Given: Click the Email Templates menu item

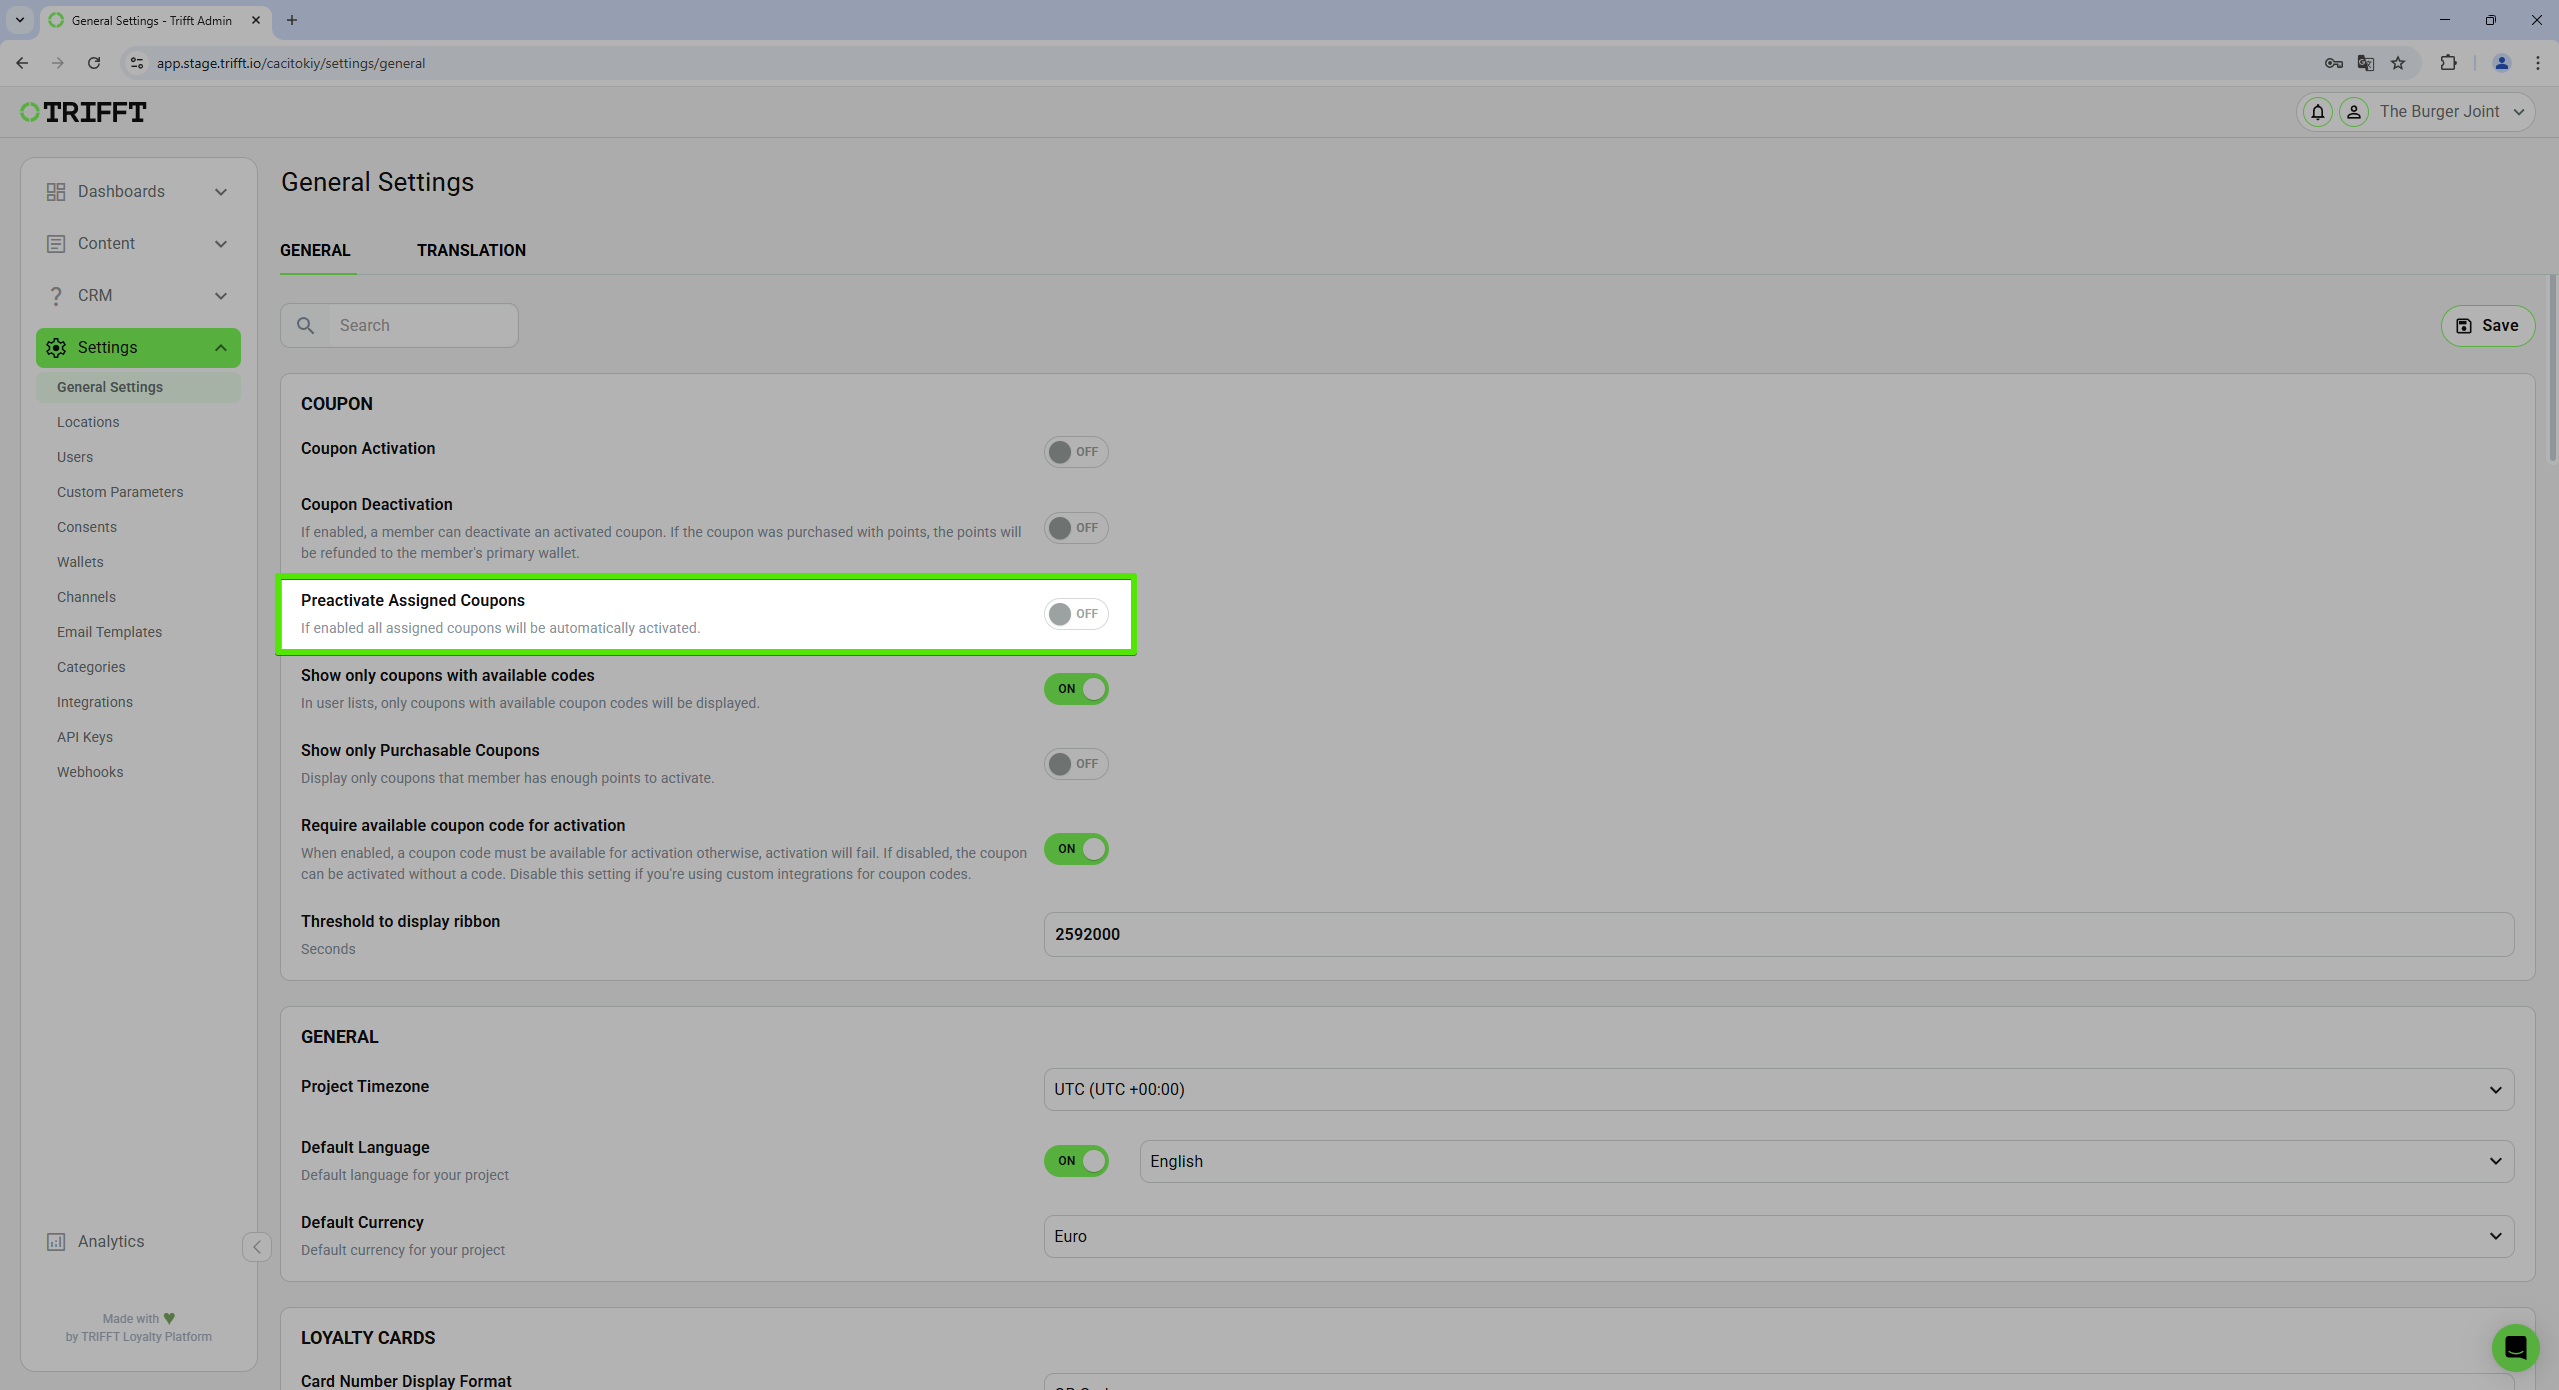Looking at the screenshot, I should (110, 632).
